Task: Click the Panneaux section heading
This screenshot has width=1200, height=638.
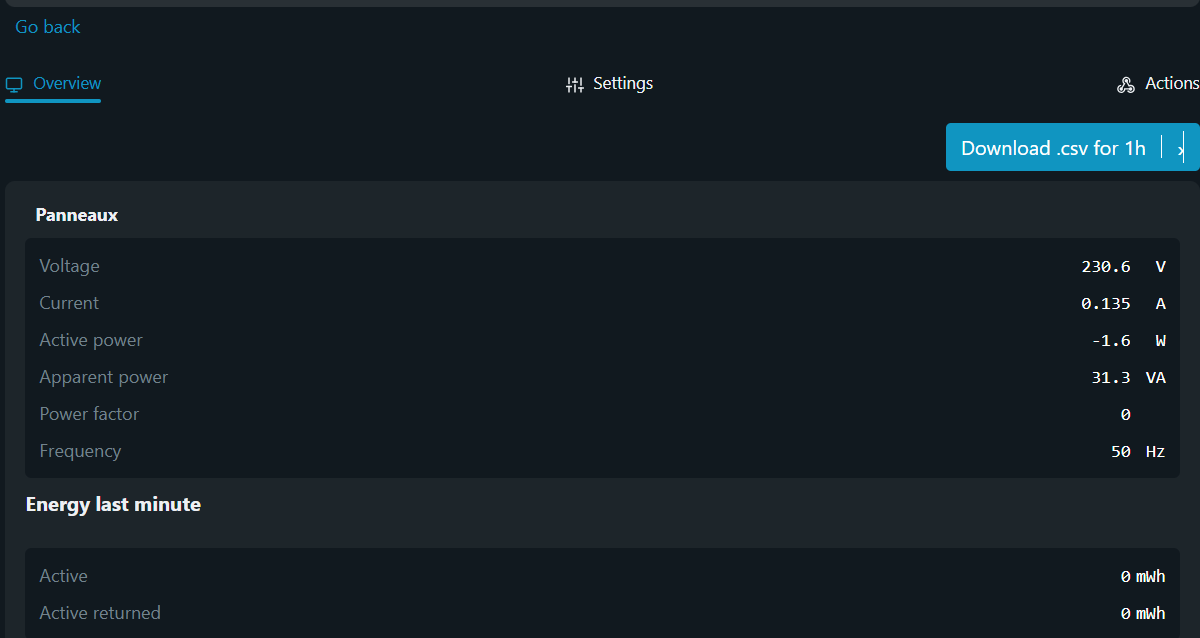Action: pos(77,215)
